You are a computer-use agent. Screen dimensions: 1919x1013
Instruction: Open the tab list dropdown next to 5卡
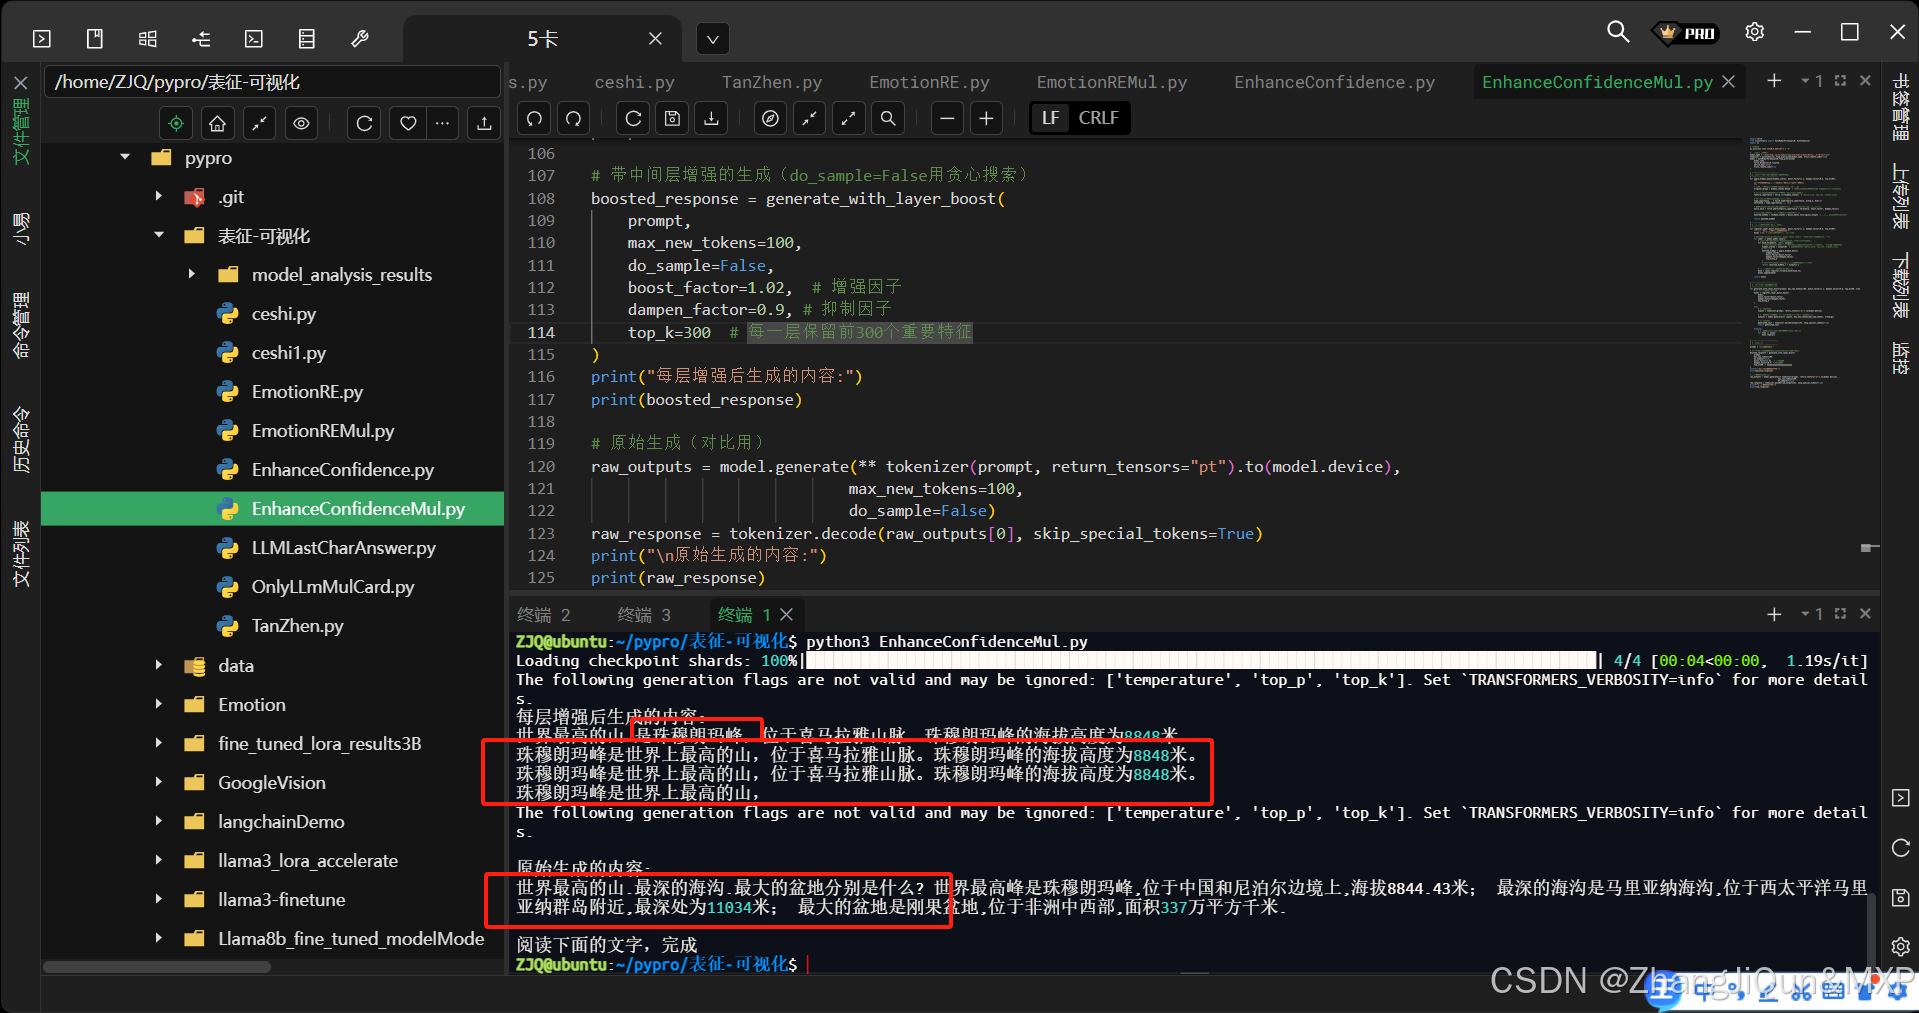(712, 40)
